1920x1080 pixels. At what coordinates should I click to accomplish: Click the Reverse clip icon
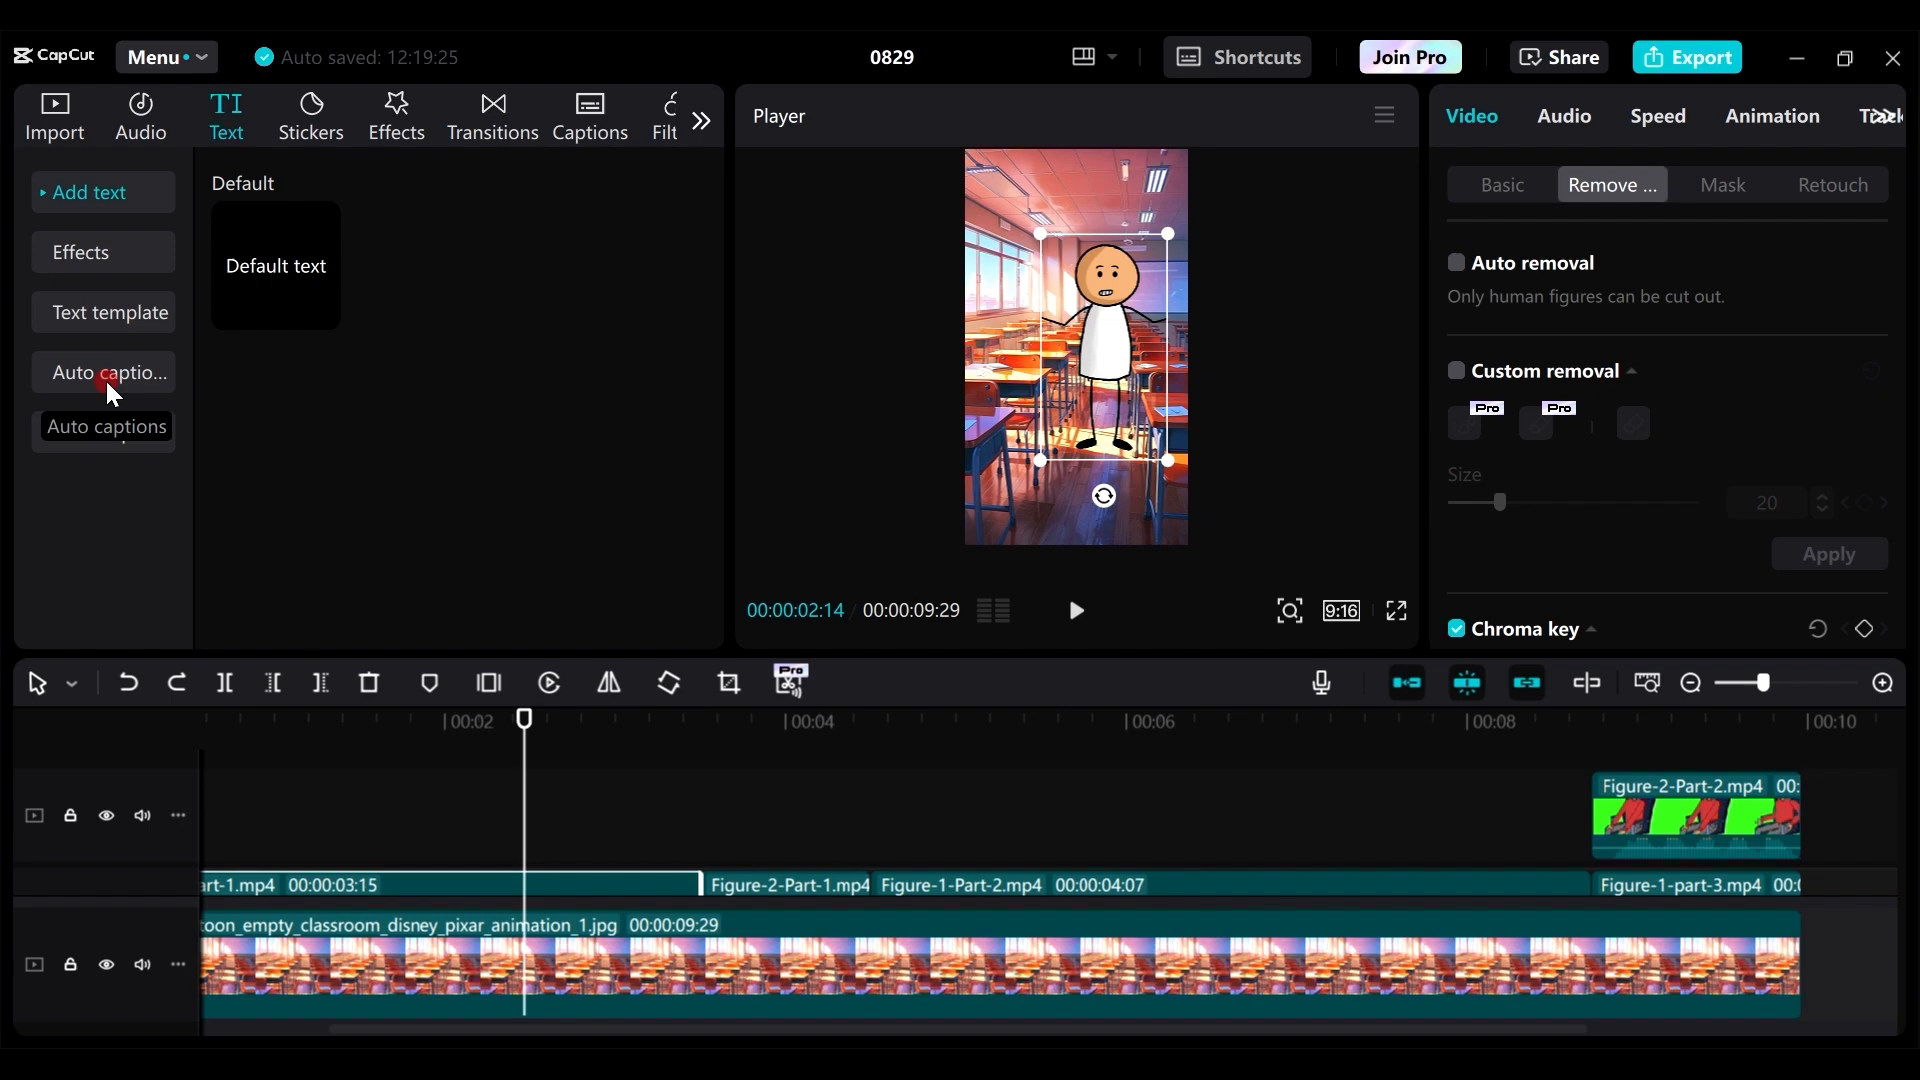(x=549, y=683)
